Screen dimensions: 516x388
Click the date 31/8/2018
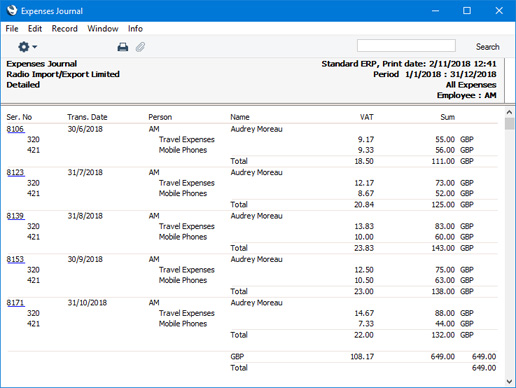point(85,216)
